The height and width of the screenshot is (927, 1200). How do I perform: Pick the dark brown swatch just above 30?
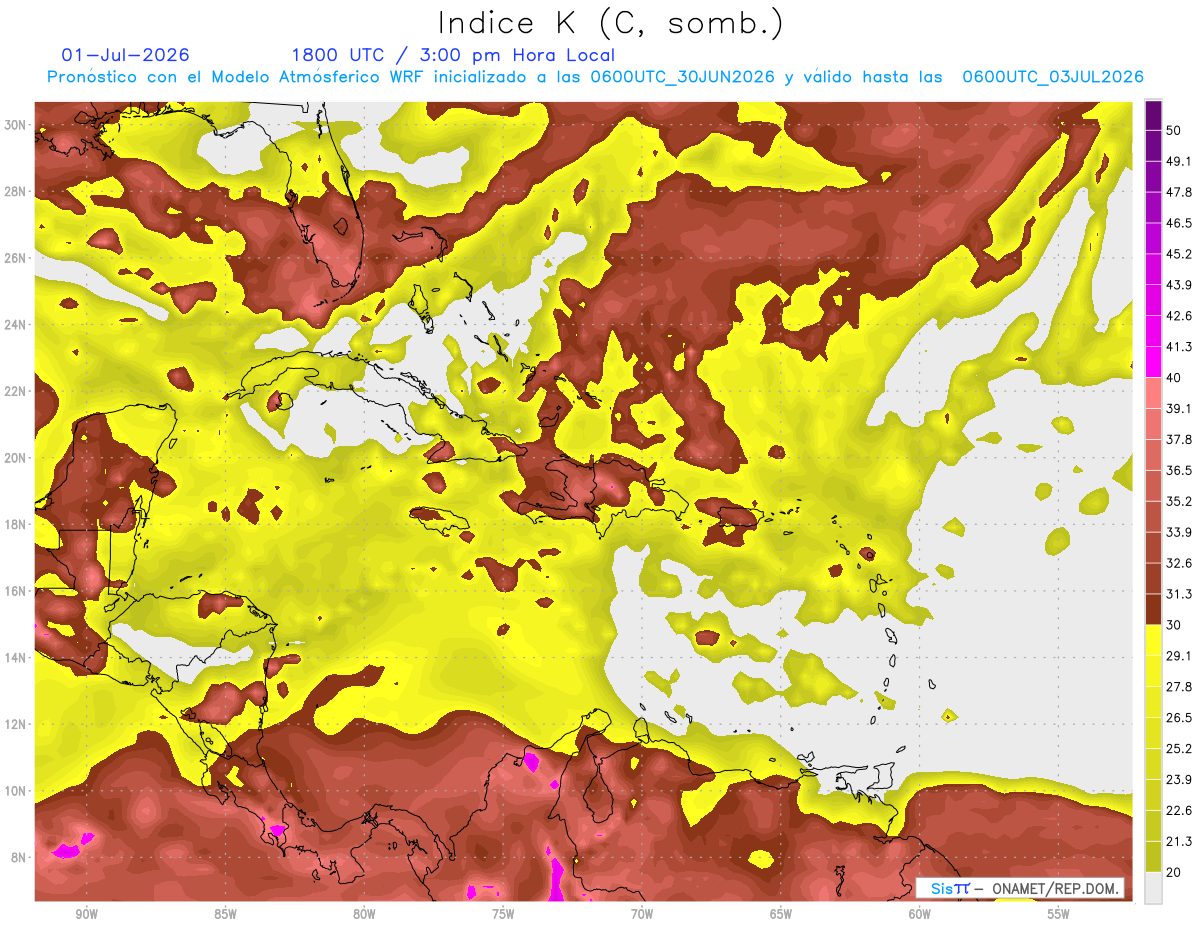tap(1154, 610)
